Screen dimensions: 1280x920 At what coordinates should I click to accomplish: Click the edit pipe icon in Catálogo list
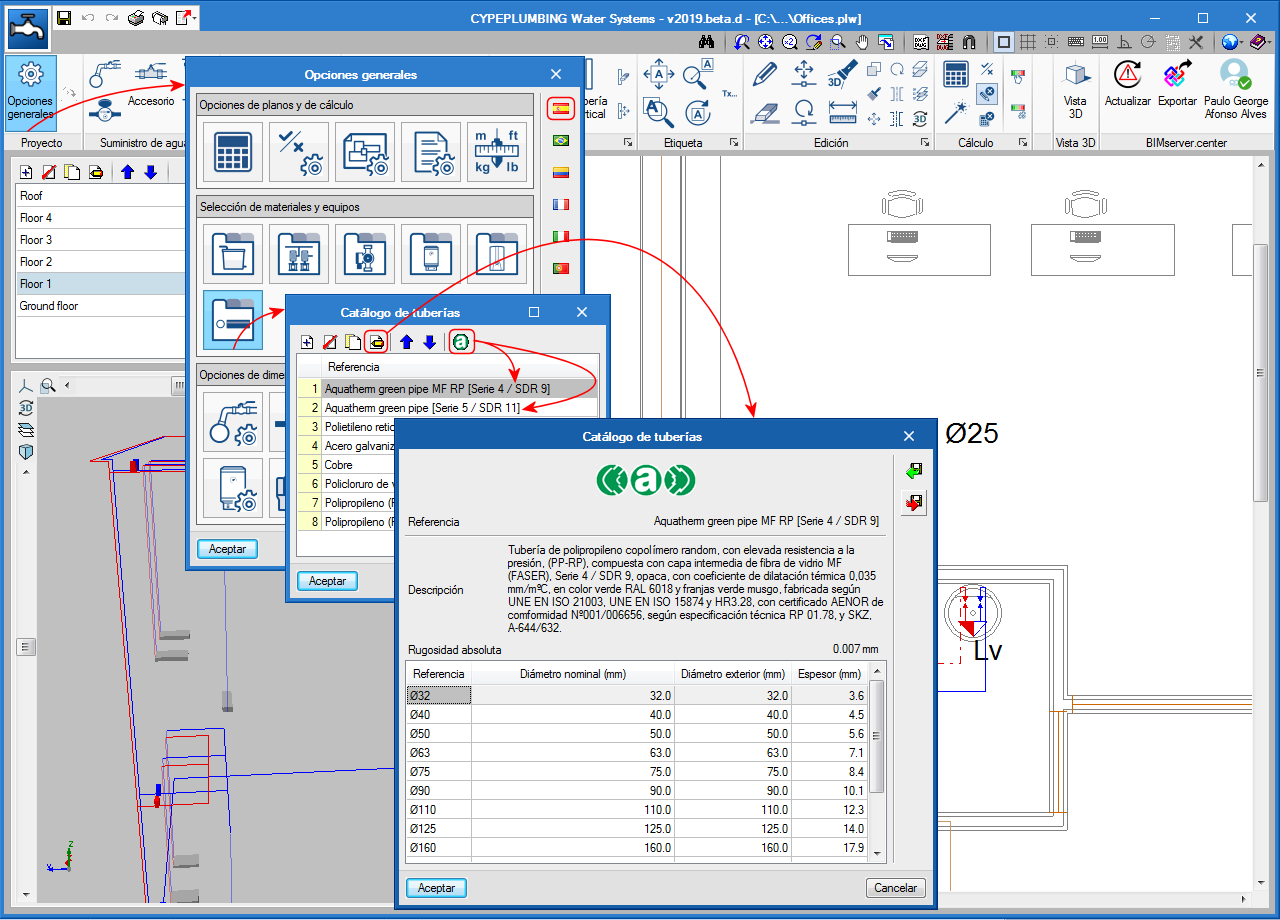pos(376,342)
